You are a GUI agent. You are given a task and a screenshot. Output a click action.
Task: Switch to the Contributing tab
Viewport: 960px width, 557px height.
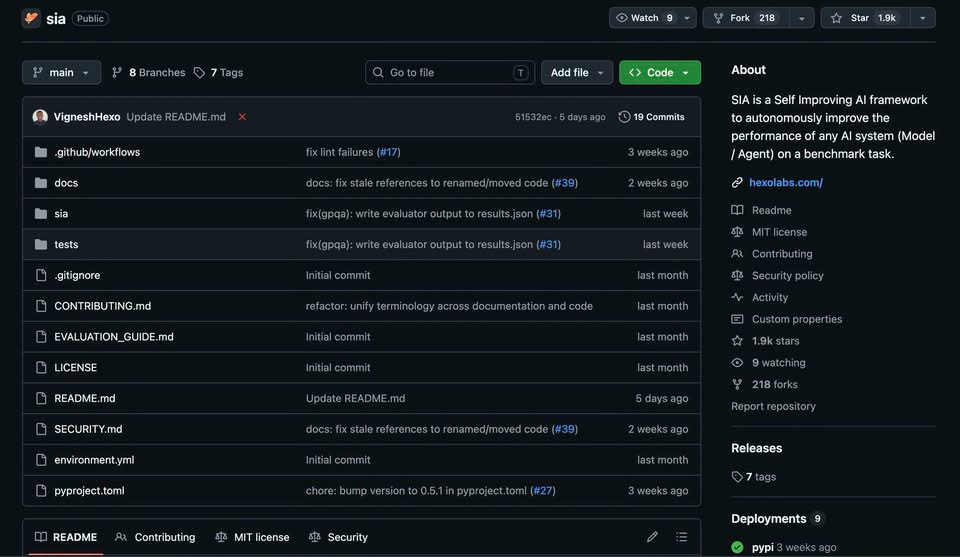coord(155,537)
